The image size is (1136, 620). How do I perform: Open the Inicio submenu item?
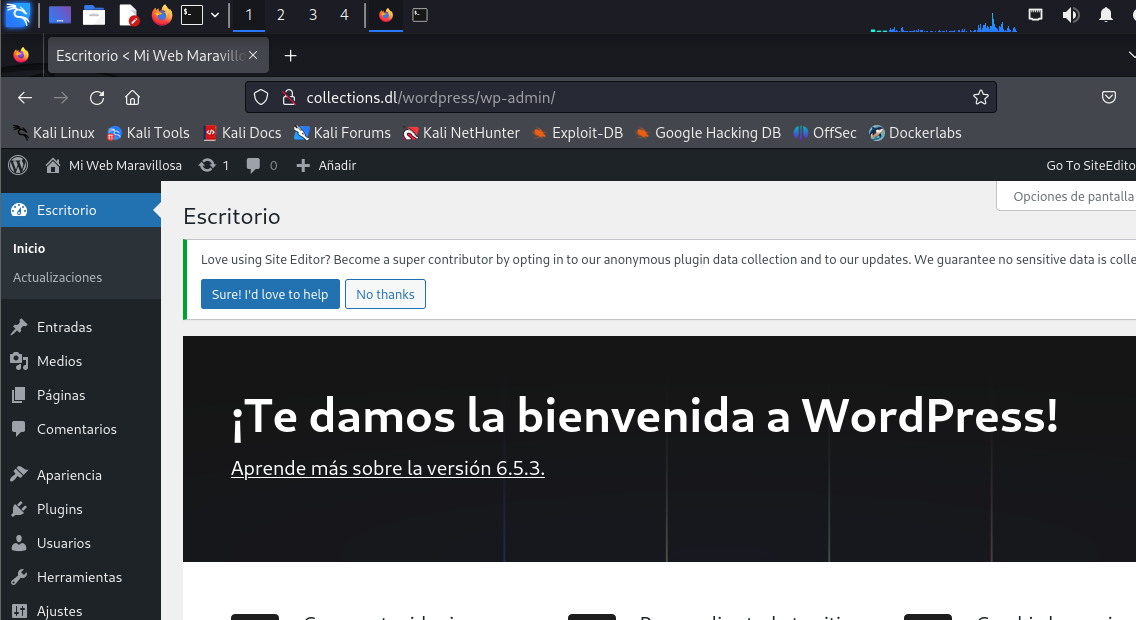click(x=29, y=248)
